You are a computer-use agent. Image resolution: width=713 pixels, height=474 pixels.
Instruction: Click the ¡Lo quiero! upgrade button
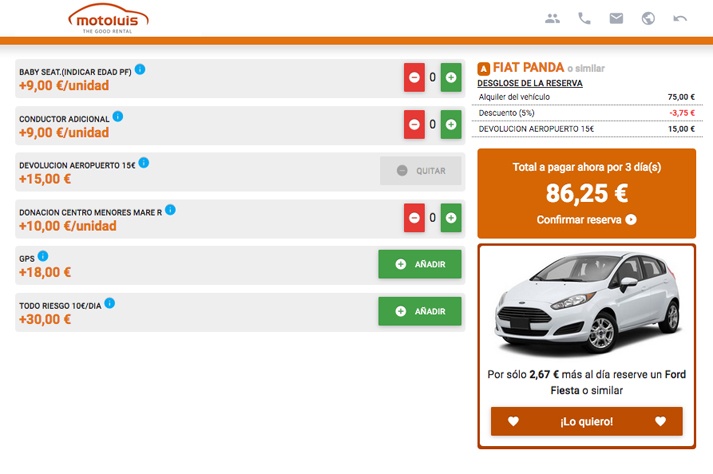click(x=587, y=422)
